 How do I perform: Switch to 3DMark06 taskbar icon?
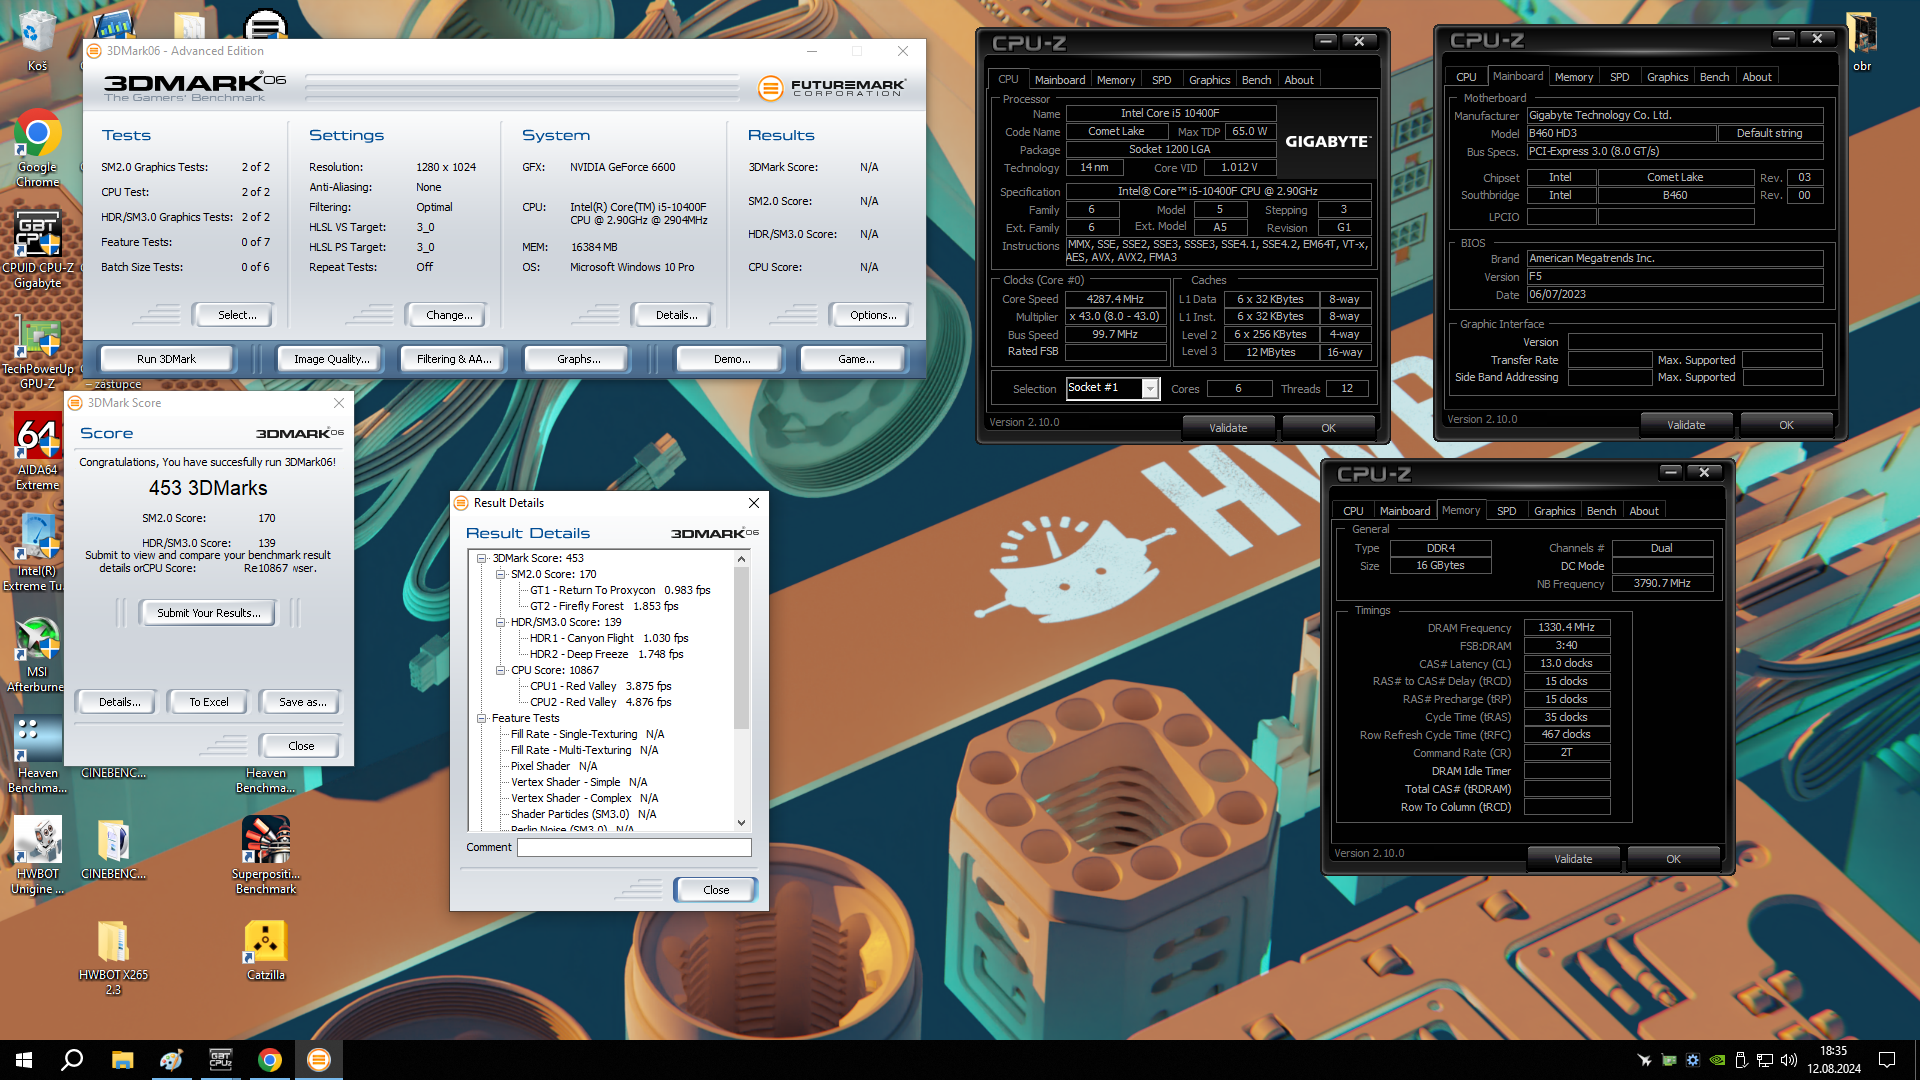pos(318,1060)
